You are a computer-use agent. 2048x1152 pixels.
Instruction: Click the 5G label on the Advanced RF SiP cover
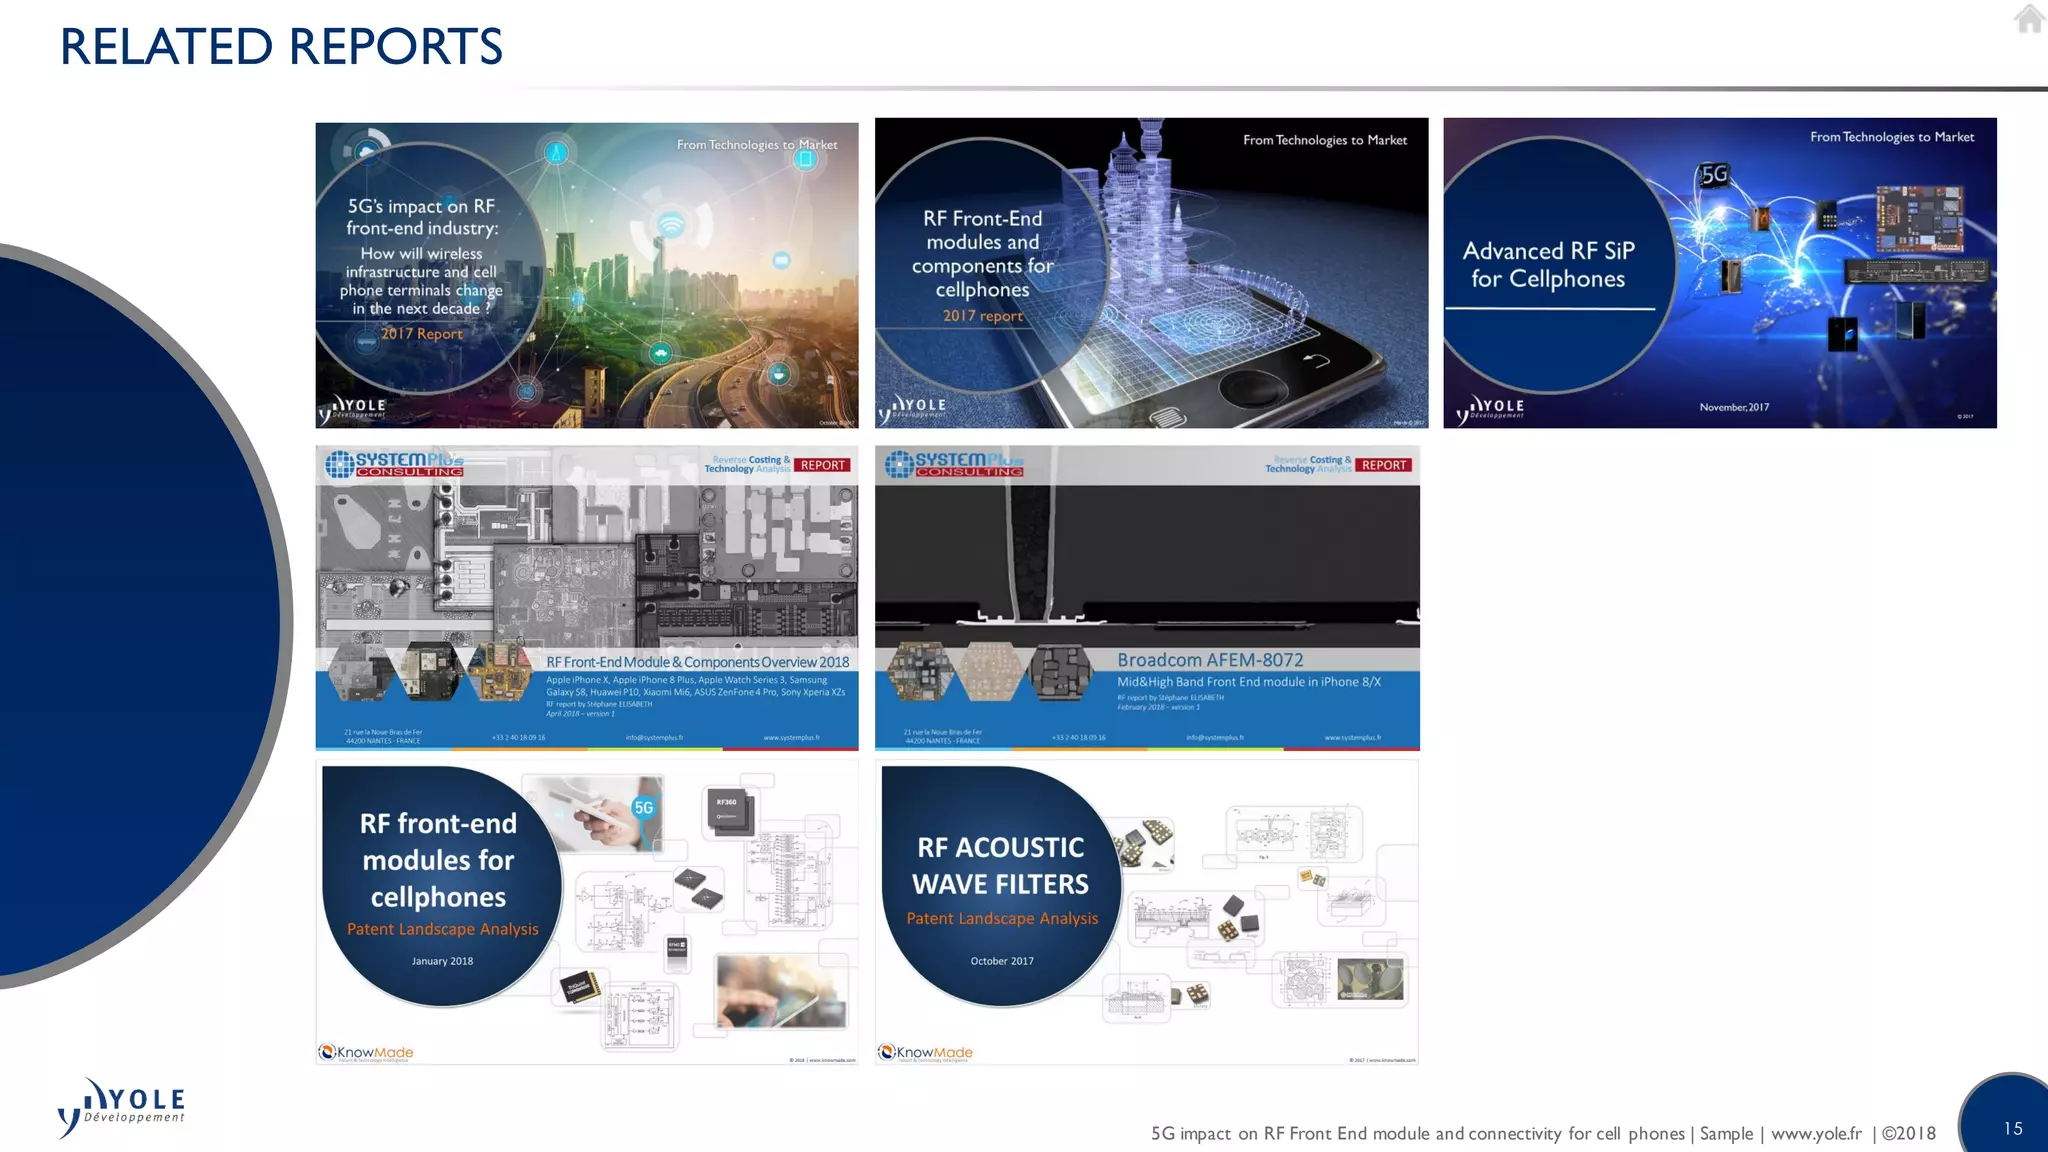pos(1714,175)
